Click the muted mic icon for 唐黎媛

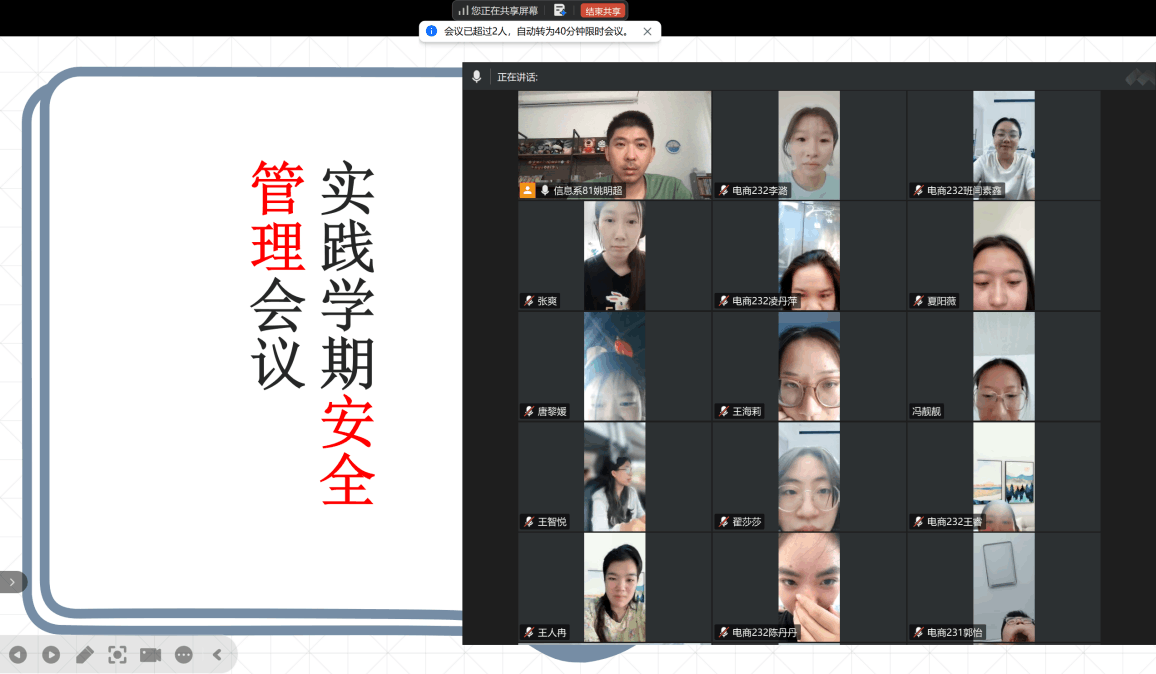coord(529,411)
